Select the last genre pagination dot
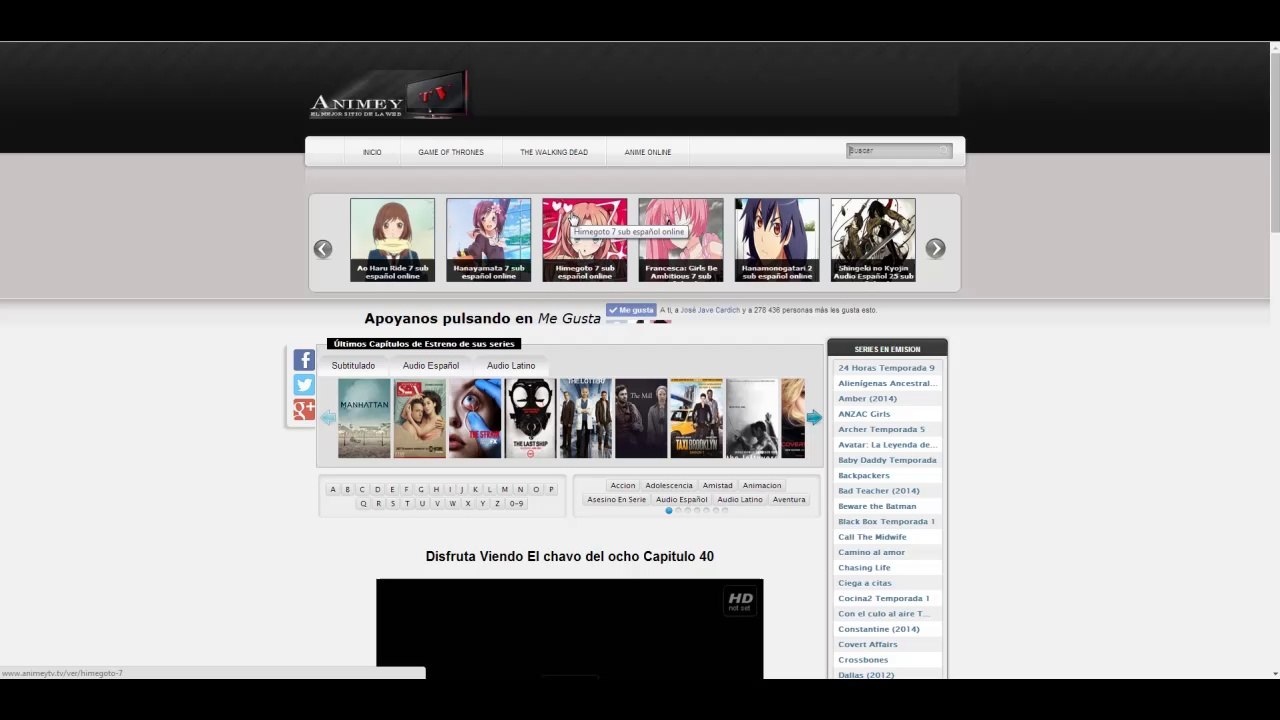This screenshot has width=1280, height=720. 725,511
